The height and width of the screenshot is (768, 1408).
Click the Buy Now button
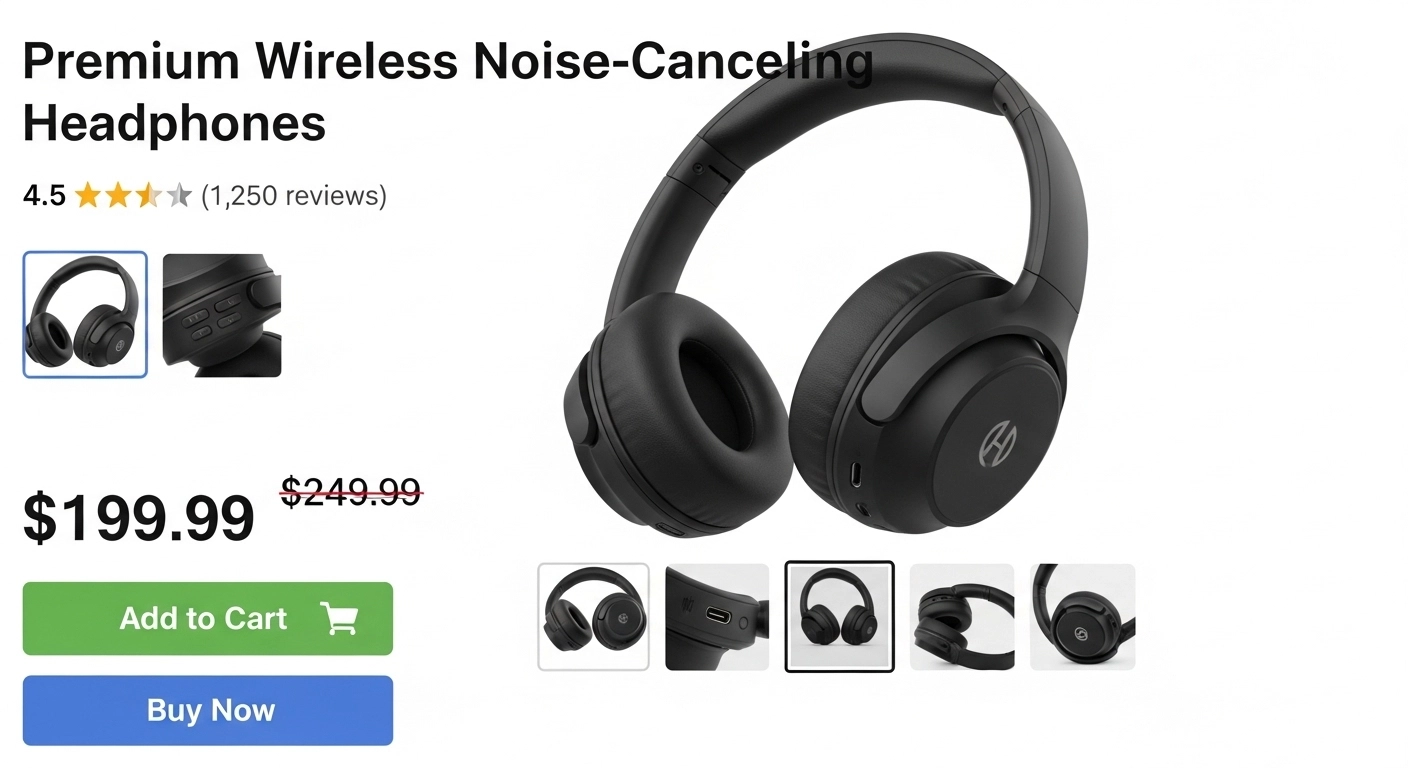(x=208, y=710)
